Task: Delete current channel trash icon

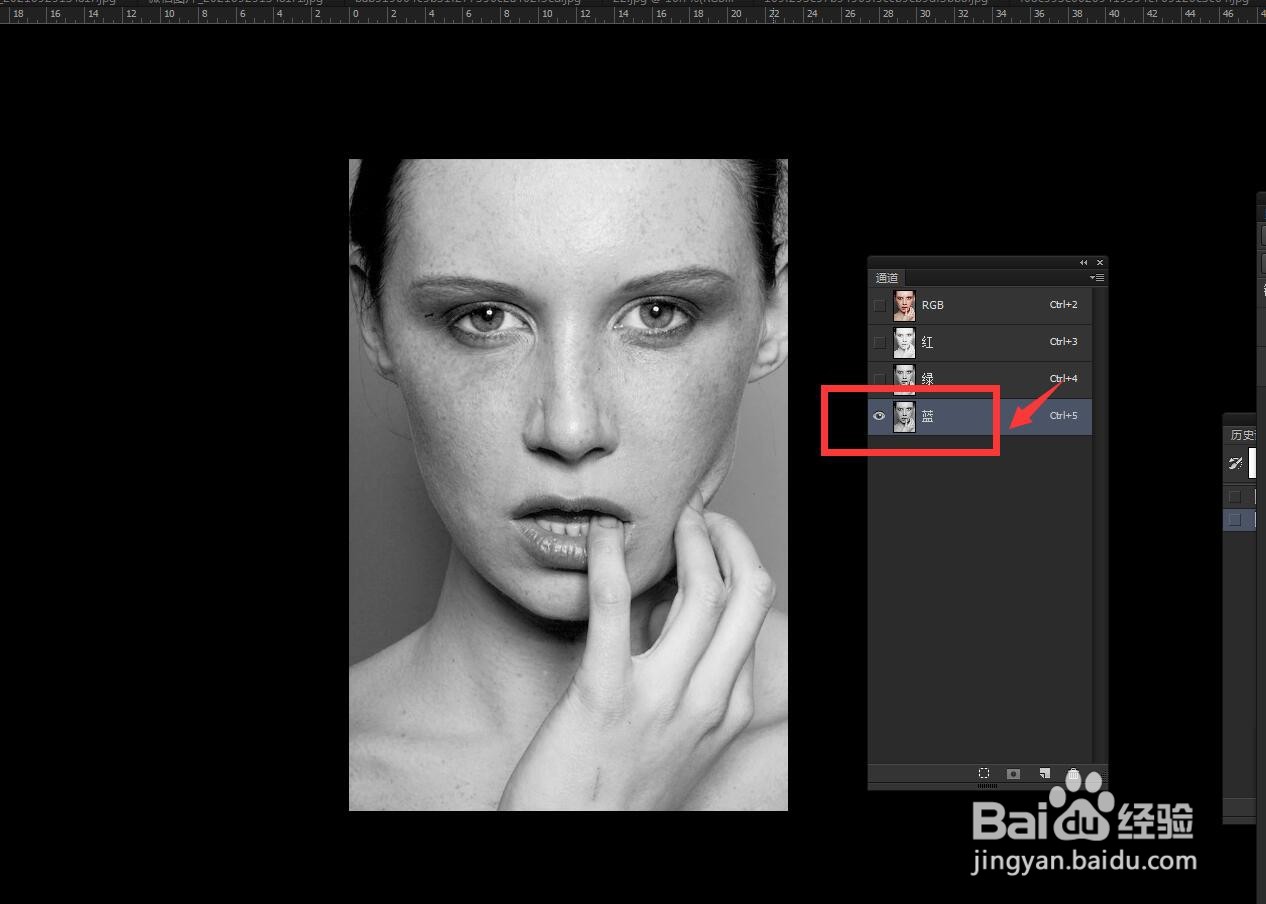Action: pos(1073,774)
